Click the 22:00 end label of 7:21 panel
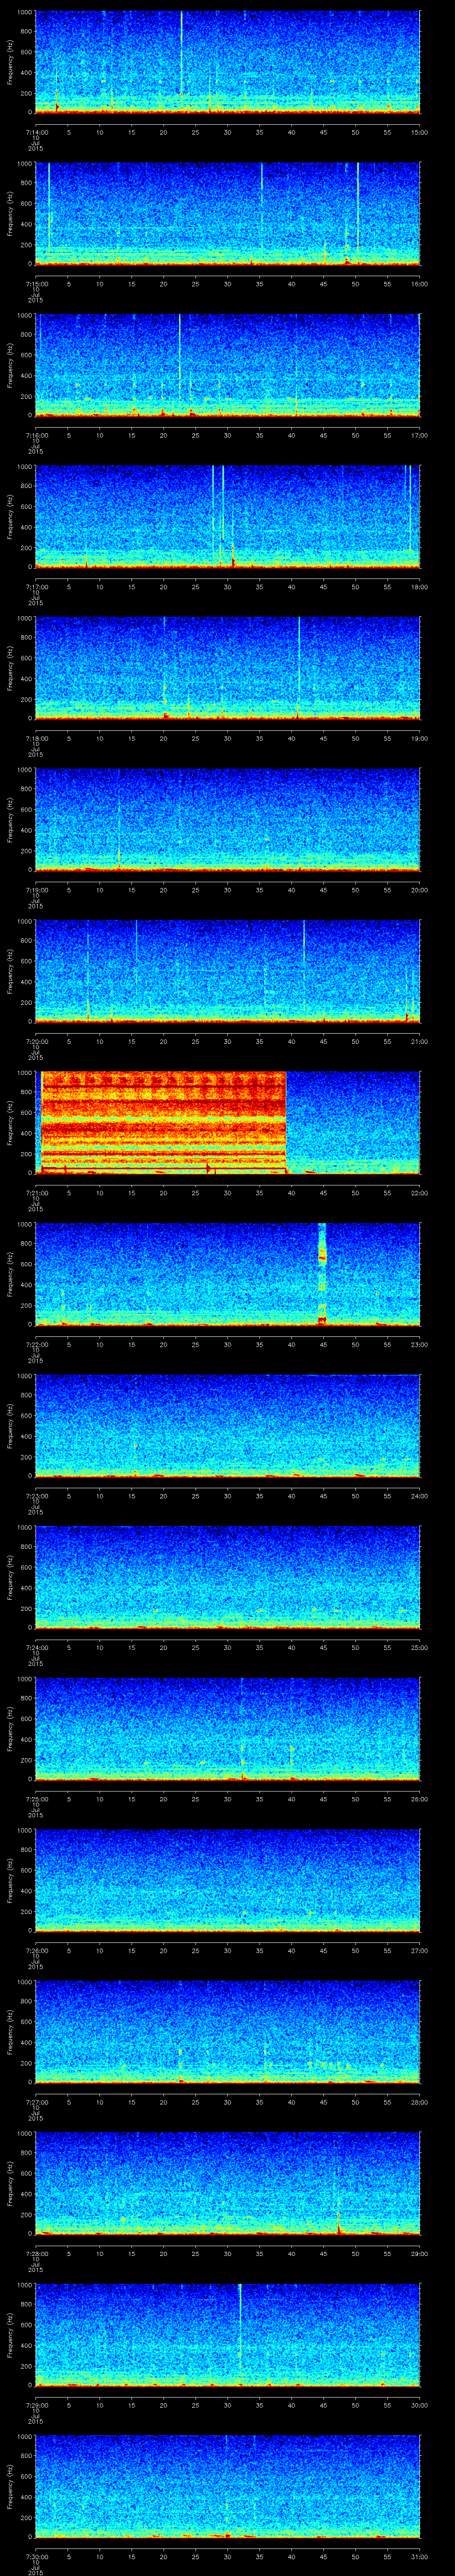The width and height of the screenshot is (455, 2576). [419, 1193]
